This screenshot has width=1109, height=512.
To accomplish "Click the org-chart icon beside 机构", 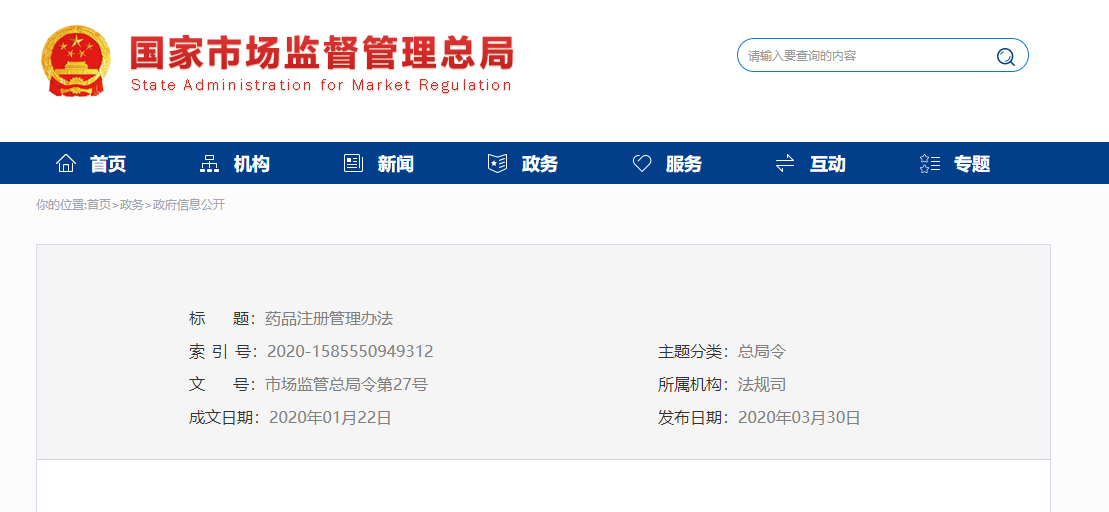I will [x=209, y=164].
